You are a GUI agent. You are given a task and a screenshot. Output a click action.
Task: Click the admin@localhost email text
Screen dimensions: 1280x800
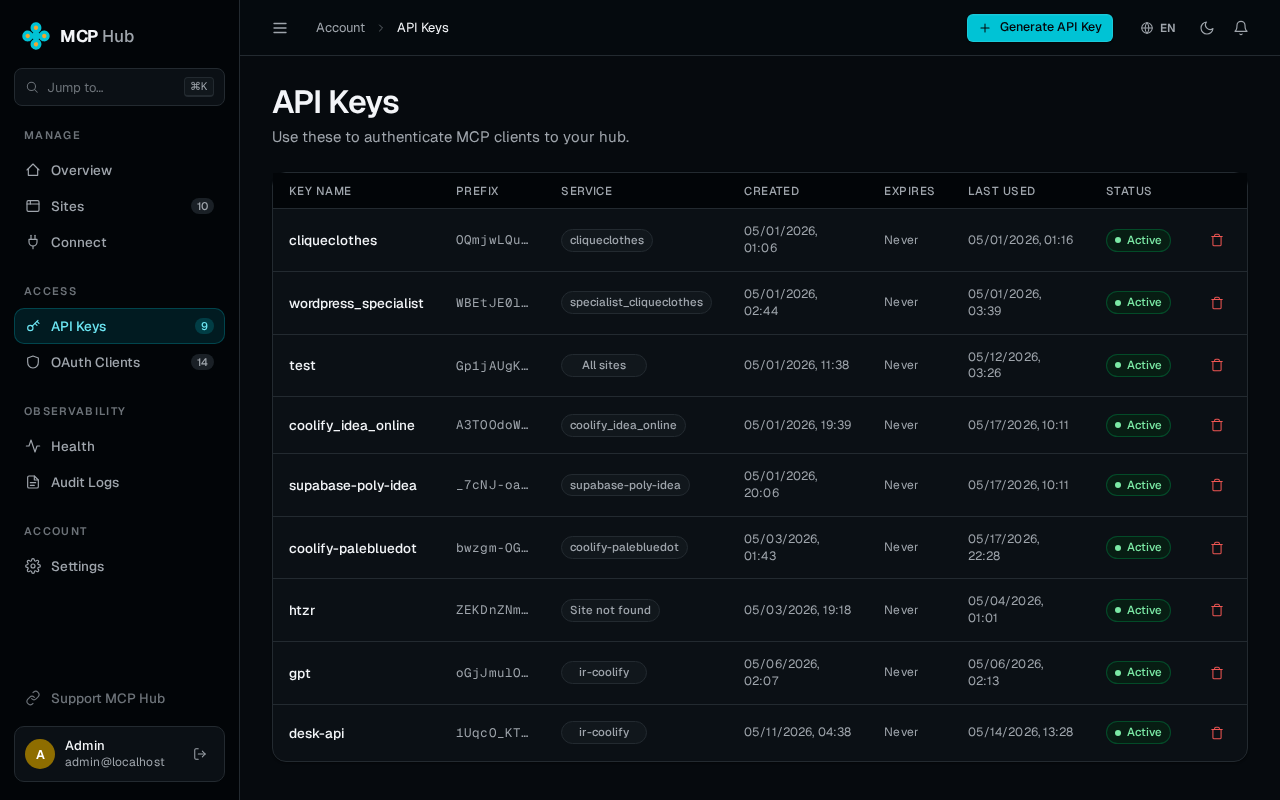click(x=115, y=762)
